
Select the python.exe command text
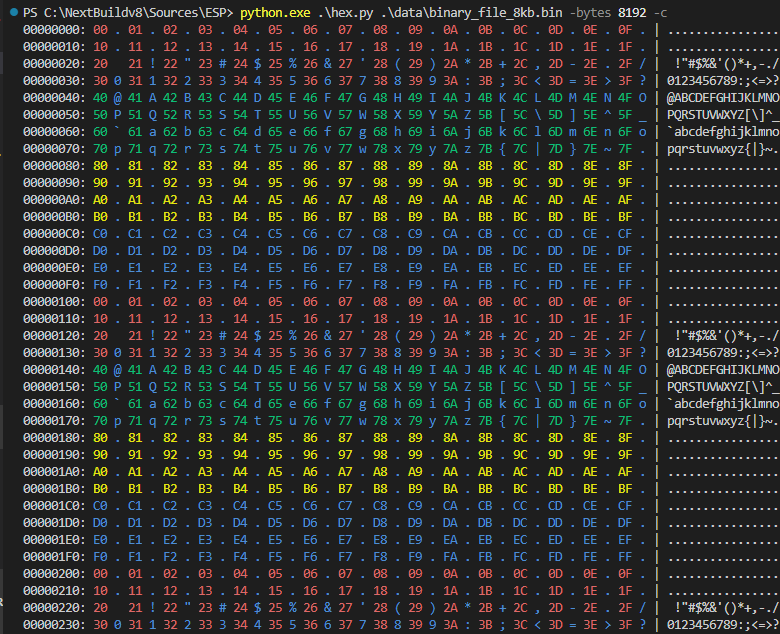coord(275,13)
